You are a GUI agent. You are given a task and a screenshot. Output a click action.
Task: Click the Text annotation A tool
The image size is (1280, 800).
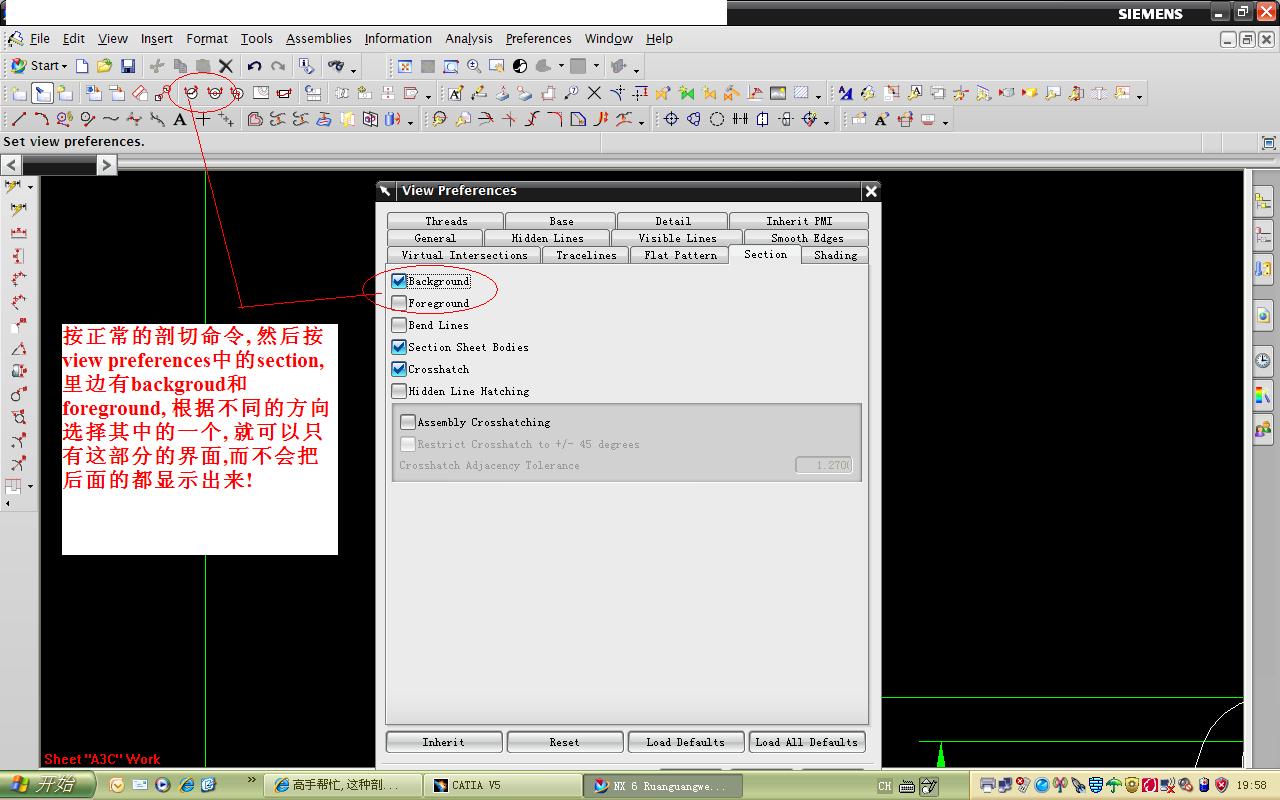(180, 119)
